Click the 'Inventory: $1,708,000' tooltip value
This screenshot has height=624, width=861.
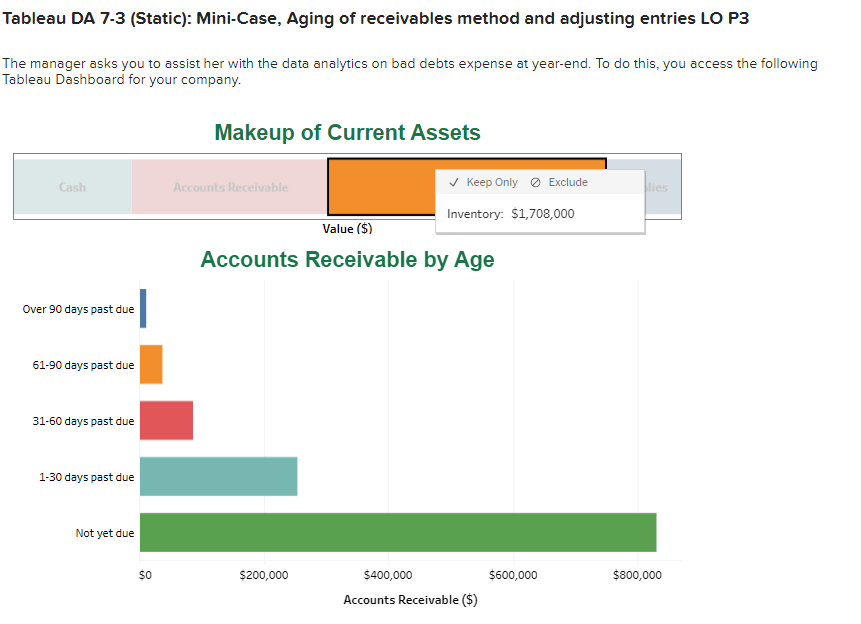point(511,214)
